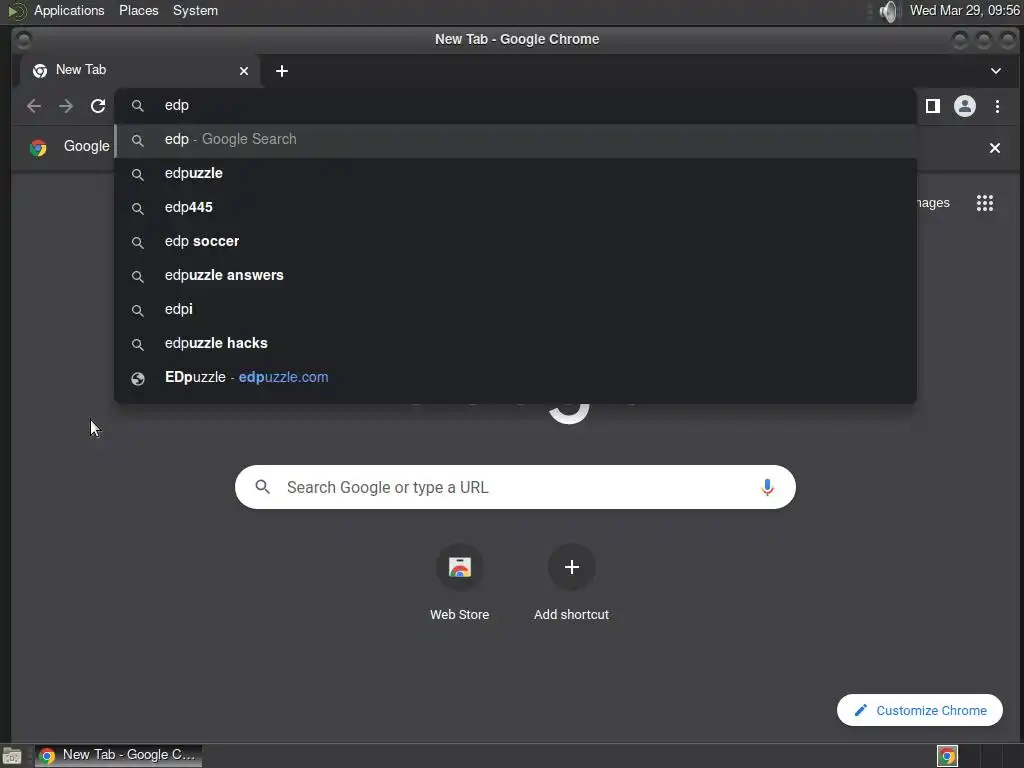Click the volume speaker icon
Viewport: 1024px width, 768px height.
[x=889, y=11]
